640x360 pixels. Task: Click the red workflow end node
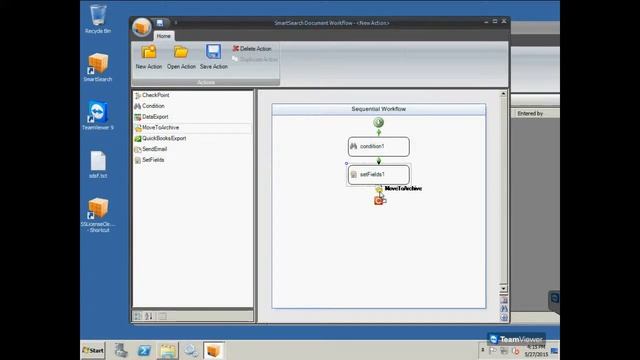[379, 200]
